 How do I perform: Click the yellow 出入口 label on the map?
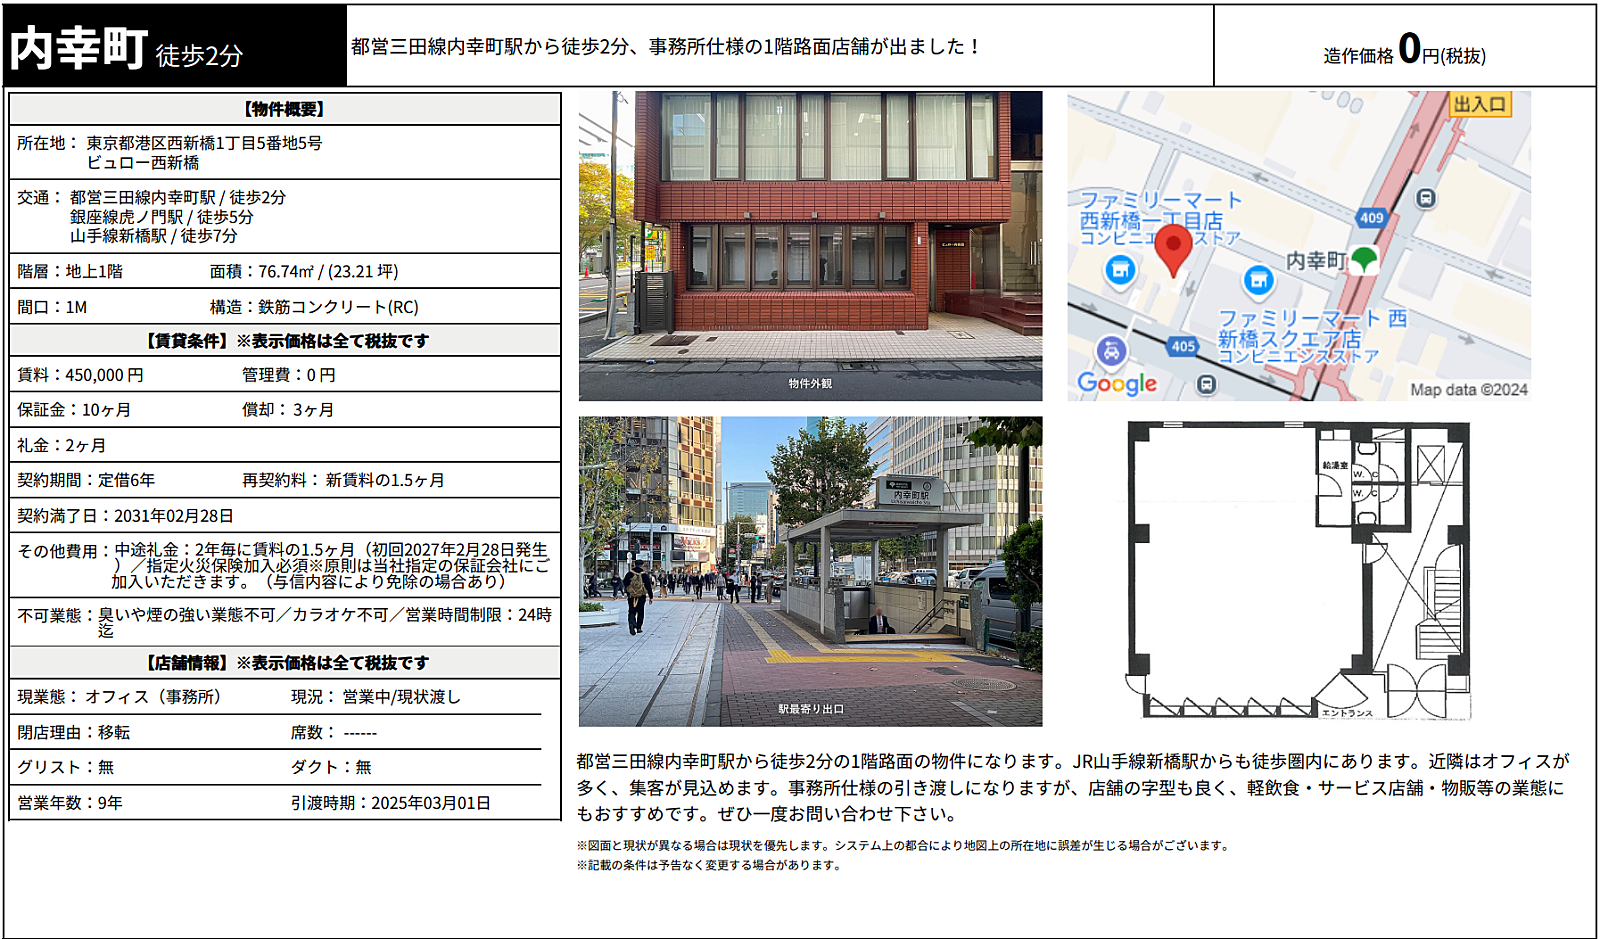1479,104
